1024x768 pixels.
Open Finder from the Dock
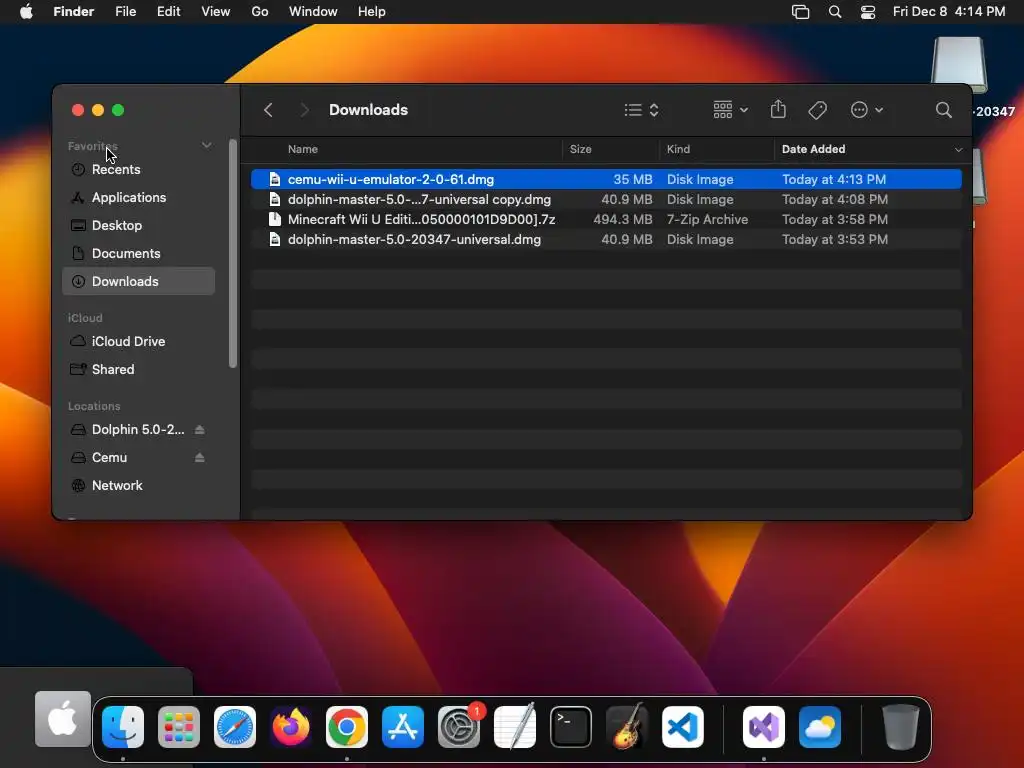click(x=123, y=726)
